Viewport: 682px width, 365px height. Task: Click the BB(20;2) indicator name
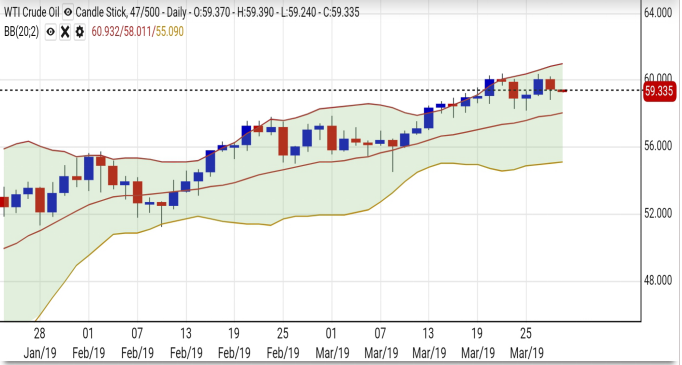(22, 32)
